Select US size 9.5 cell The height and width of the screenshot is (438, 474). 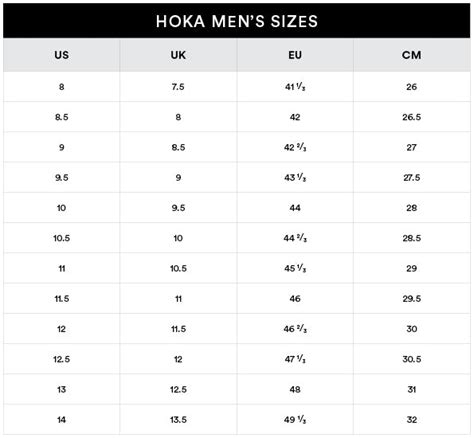click(61, 177)
